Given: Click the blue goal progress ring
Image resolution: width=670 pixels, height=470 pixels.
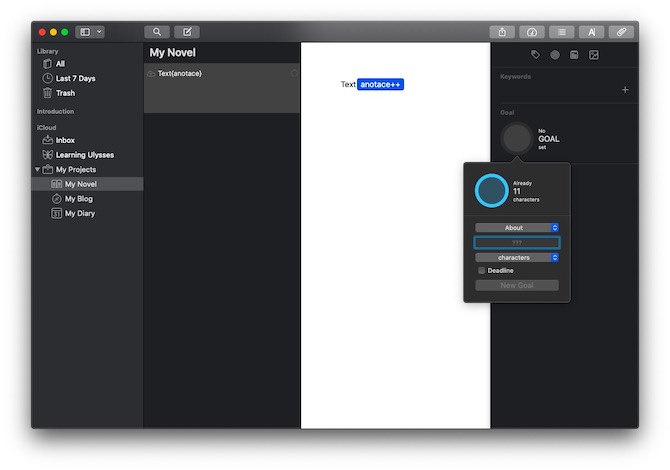Looking at the screenshot, I should (x=491, y=191).
